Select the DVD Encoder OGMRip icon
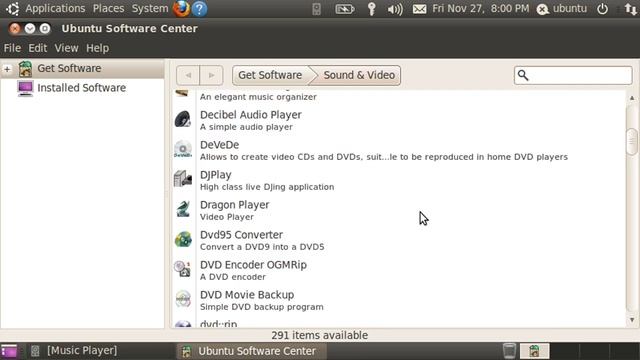 (x=183, y=269)
